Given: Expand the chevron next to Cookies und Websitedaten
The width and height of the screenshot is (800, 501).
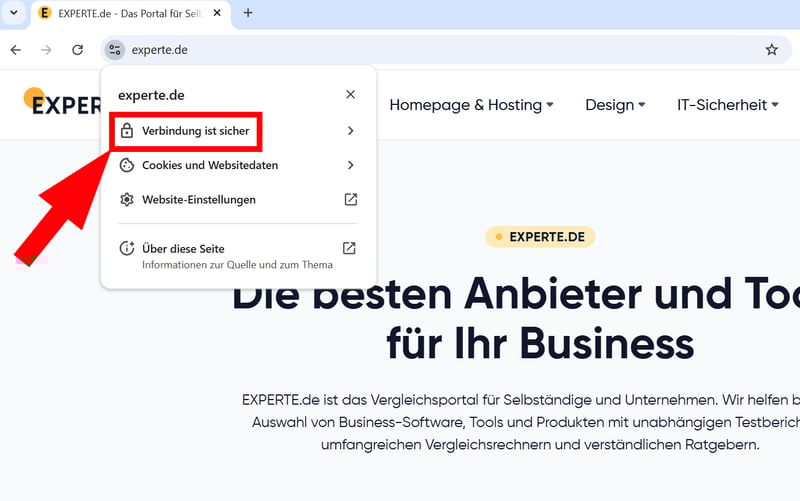Looking at the screenshot, I should [351, 165].
